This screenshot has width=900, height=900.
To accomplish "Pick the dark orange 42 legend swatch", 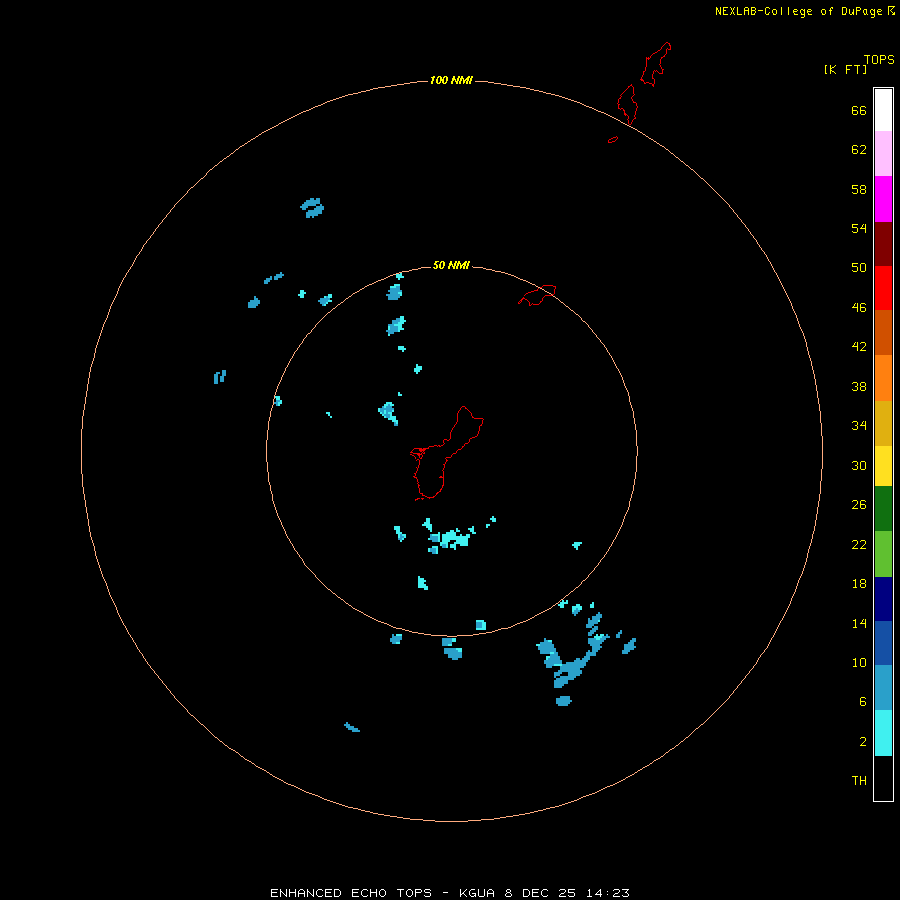I will click(883, 332).
